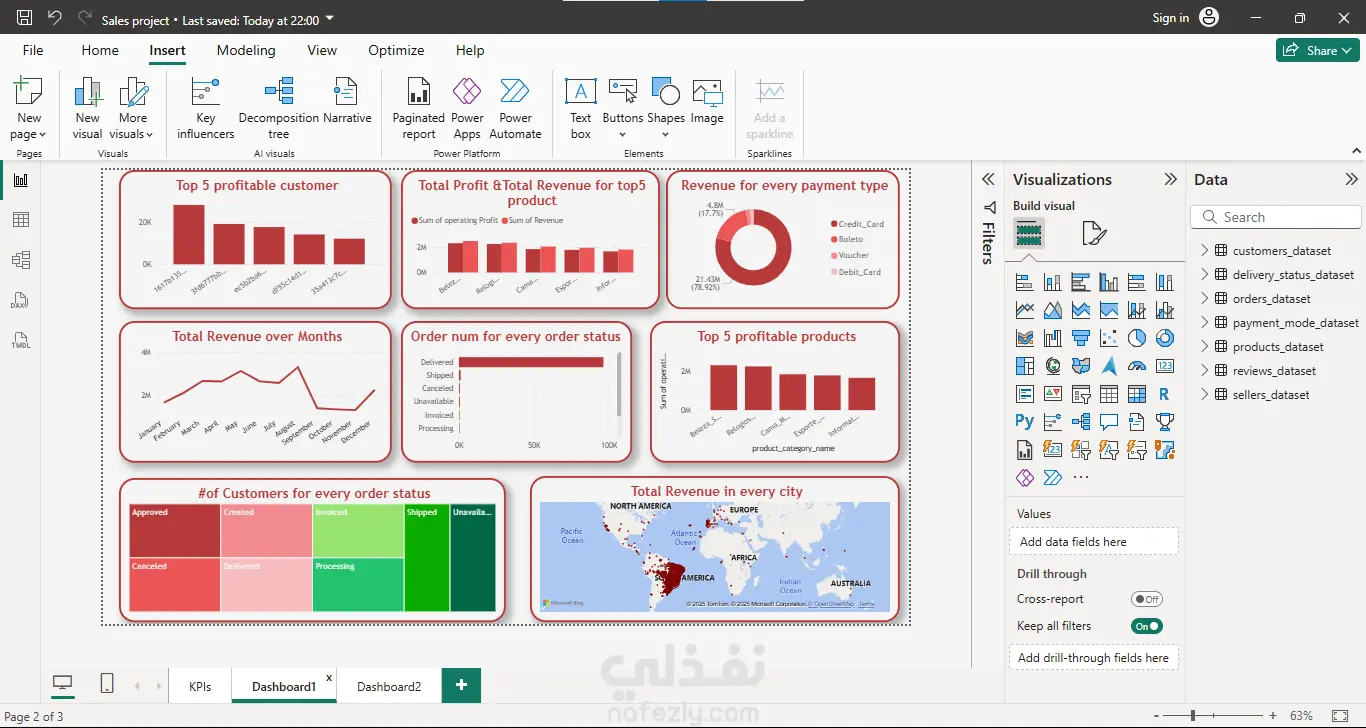Open Table view in left sidebar

click(21, 220)
